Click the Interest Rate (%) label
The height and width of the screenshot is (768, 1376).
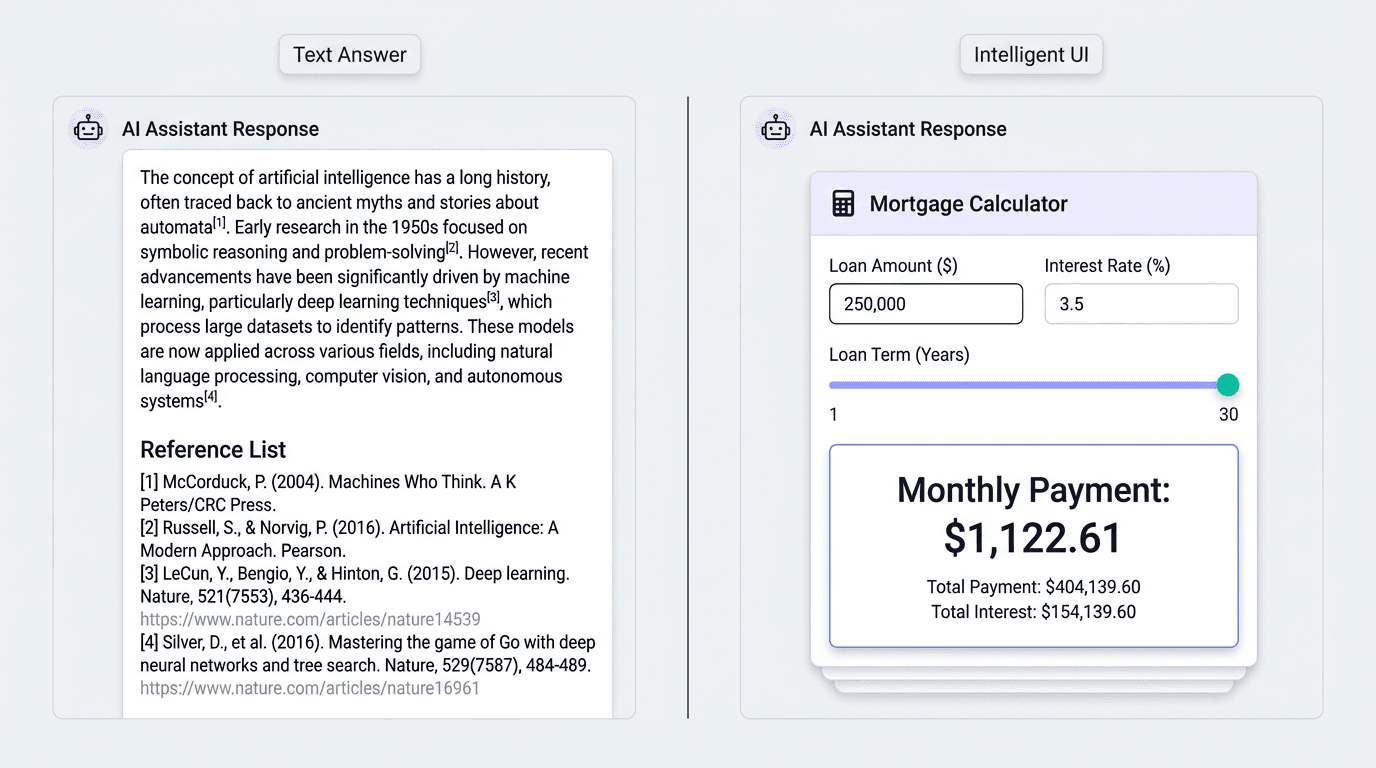click(x=1107, y=266)
